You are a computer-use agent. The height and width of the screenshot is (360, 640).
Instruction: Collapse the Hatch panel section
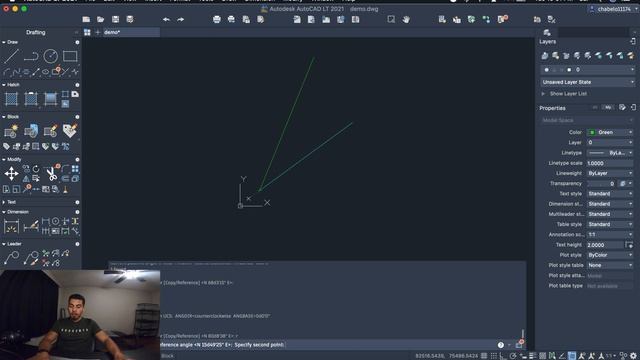4,84
